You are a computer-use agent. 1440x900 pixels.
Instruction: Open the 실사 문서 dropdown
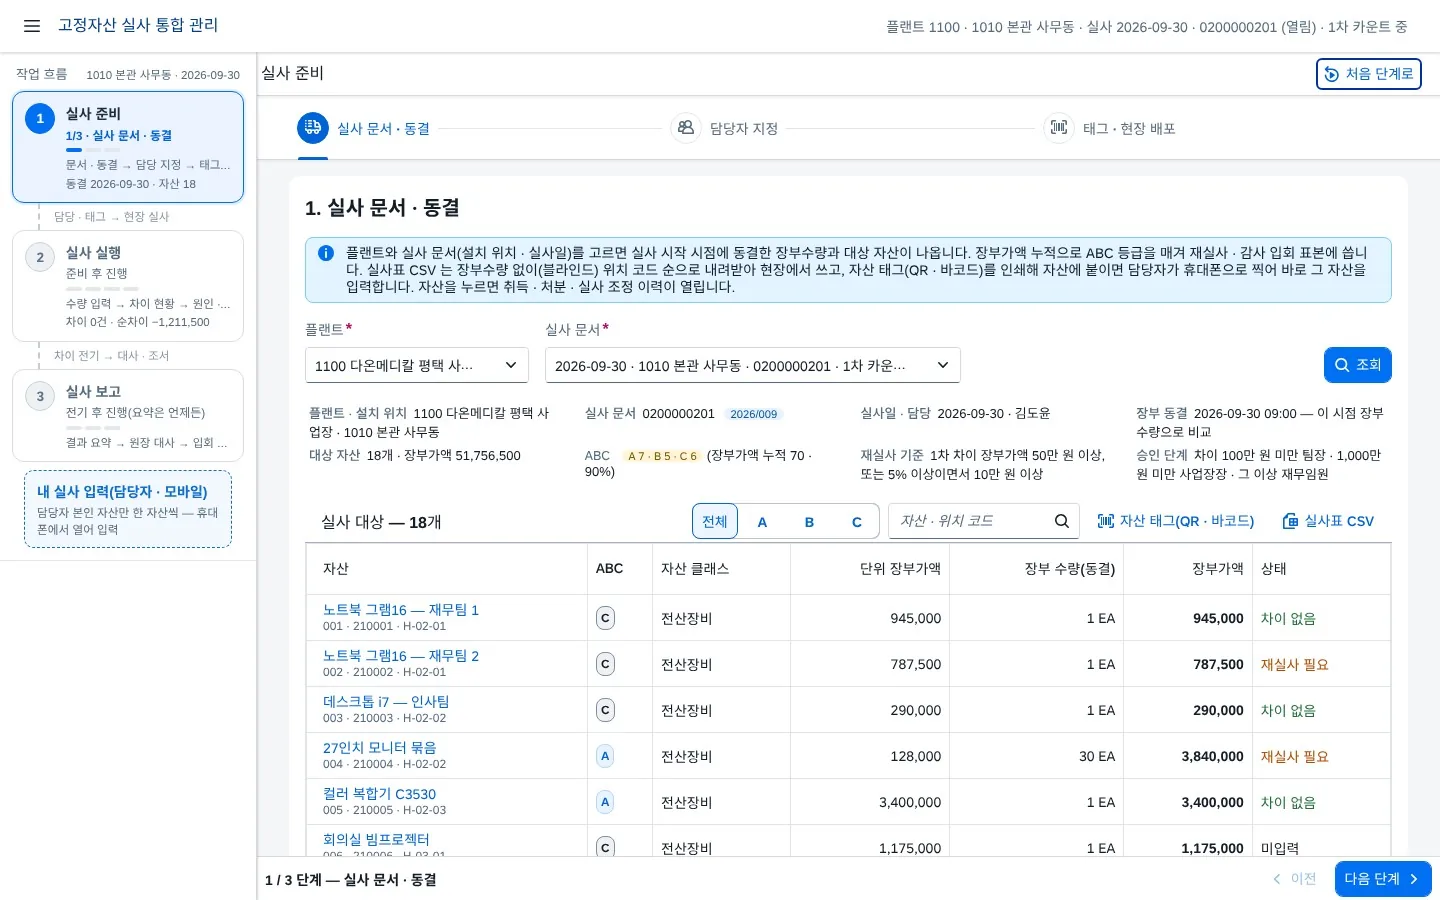click(753, 365)
